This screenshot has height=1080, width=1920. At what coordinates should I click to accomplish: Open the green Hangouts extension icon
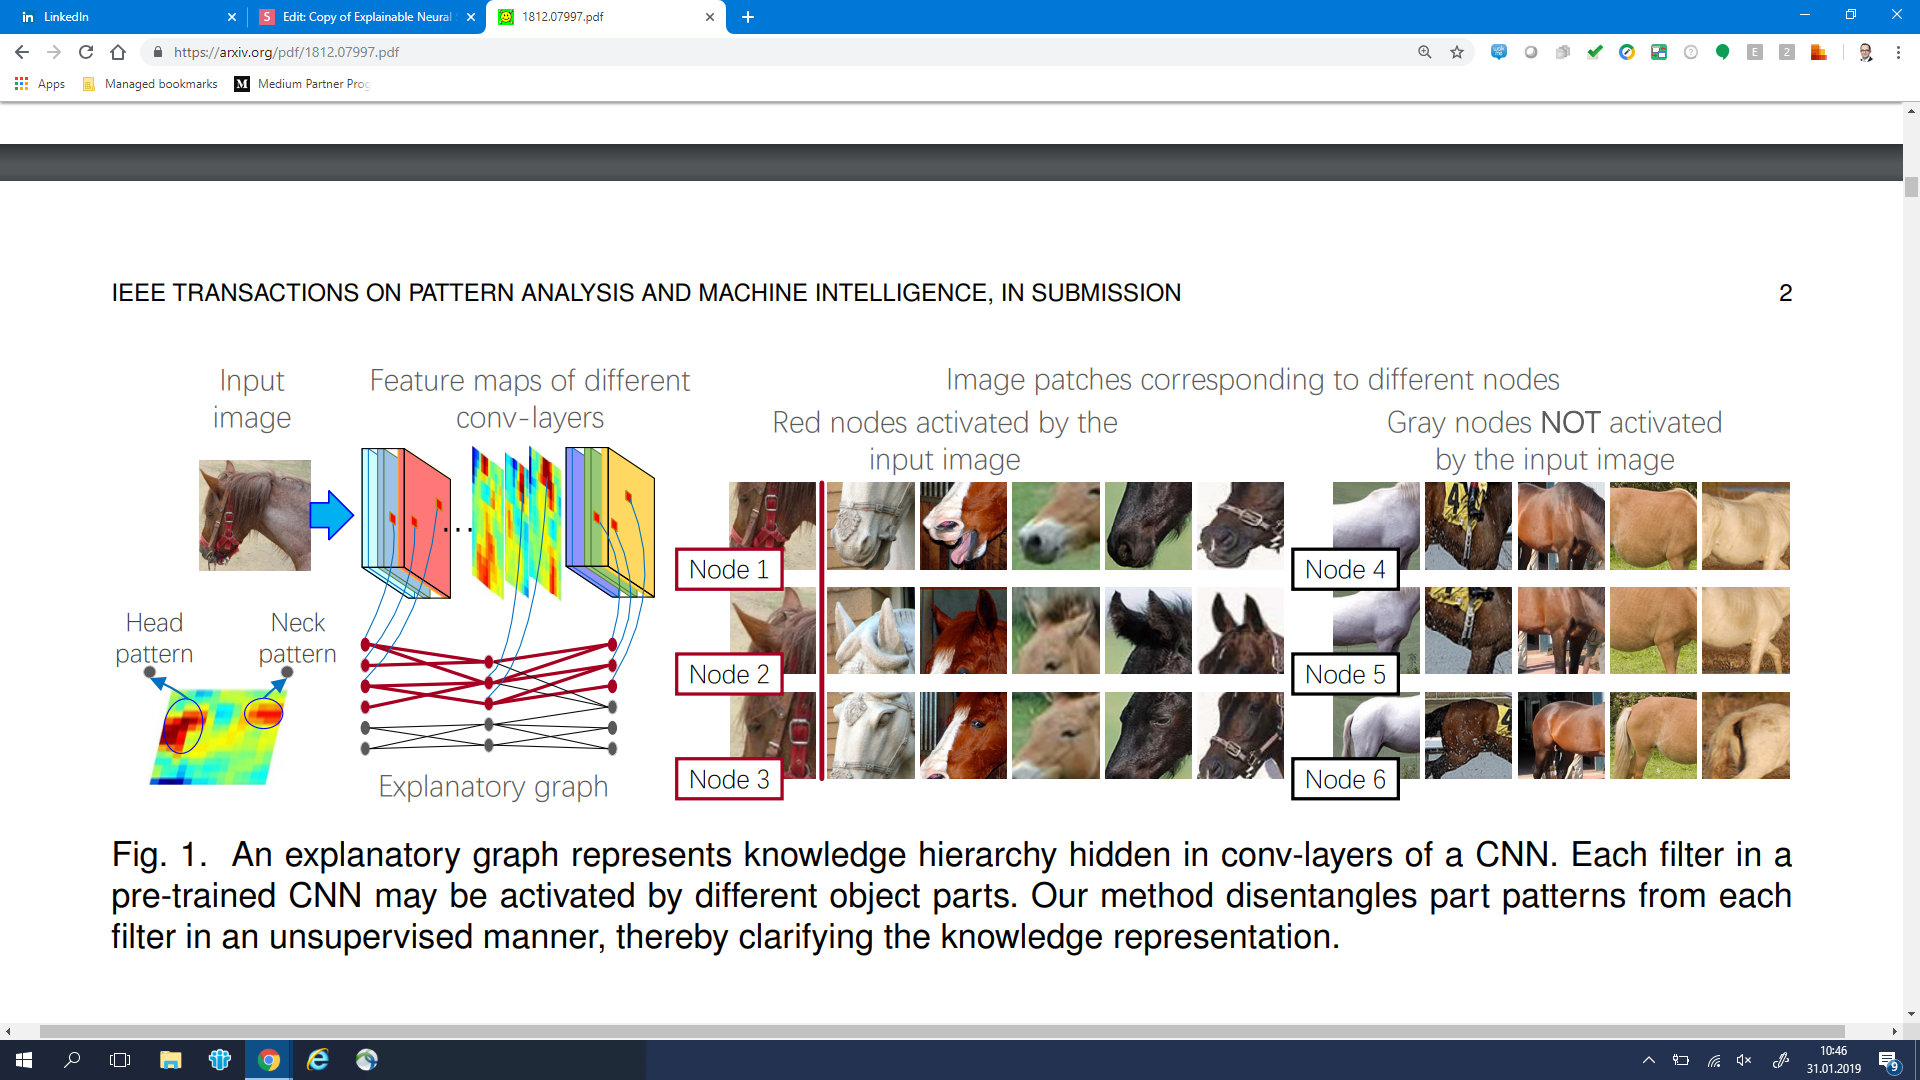1722,52
